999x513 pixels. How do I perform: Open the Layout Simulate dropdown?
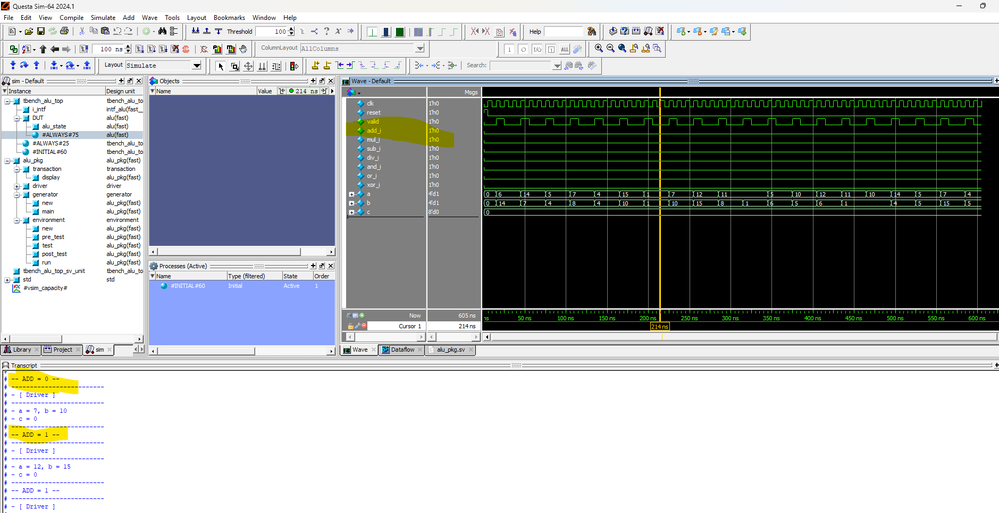pos(196,66)
